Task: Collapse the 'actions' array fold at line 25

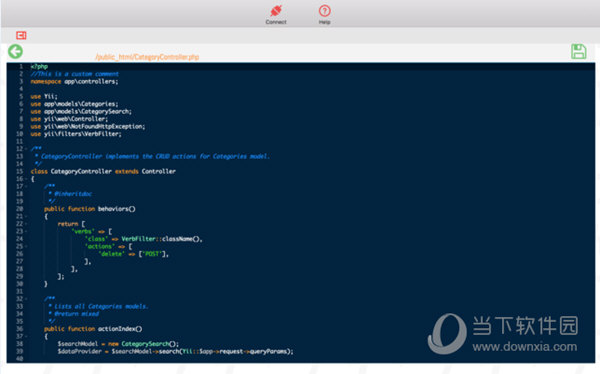Action: (x=26, y=246)
